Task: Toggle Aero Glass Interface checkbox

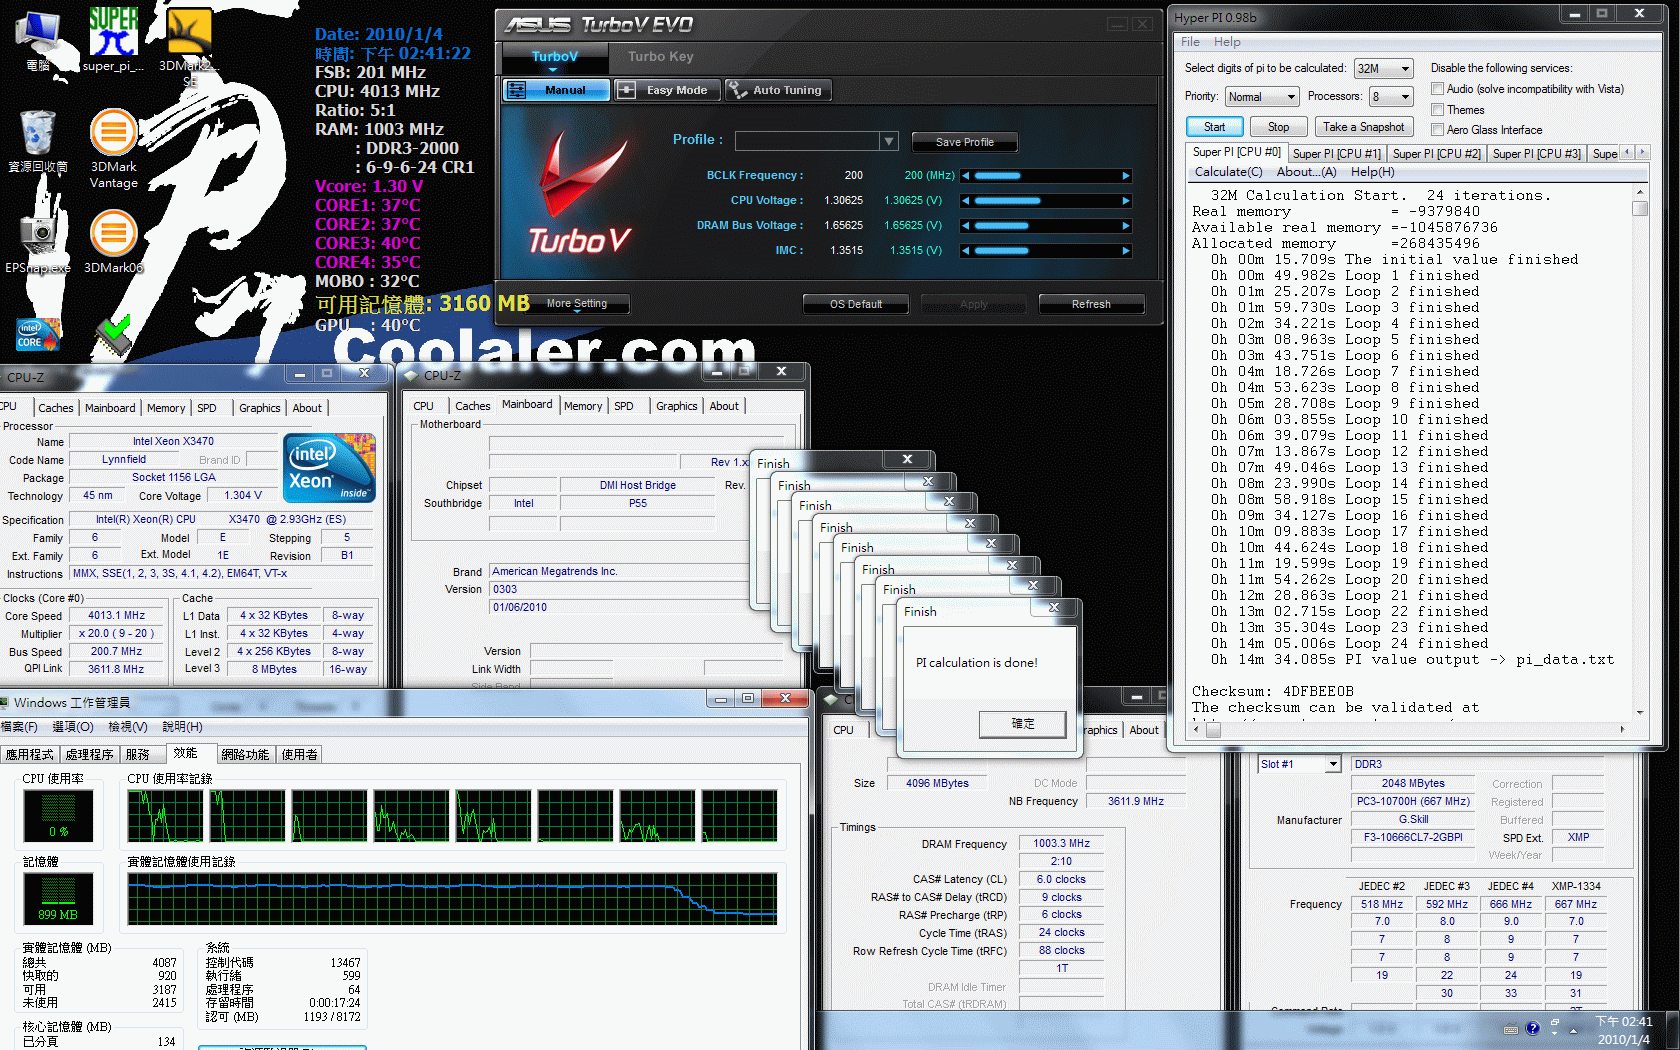Action: point(1437,130)
